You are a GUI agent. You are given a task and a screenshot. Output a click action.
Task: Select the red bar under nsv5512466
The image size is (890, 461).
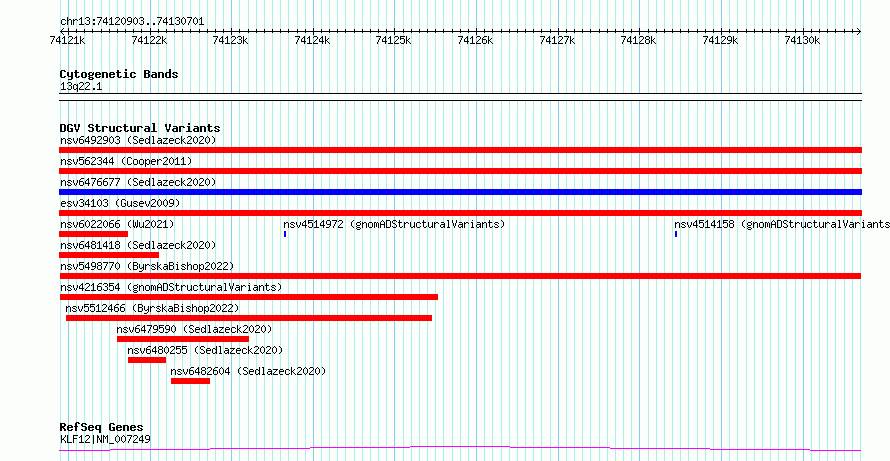pyautogui.click(x=249, y=318)
